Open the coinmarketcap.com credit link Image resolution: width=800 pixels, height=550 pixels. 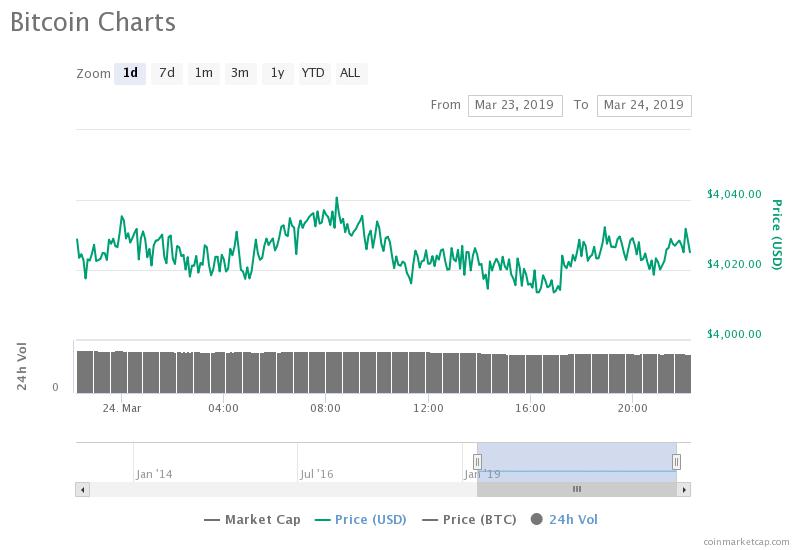(x=745, y=541)
